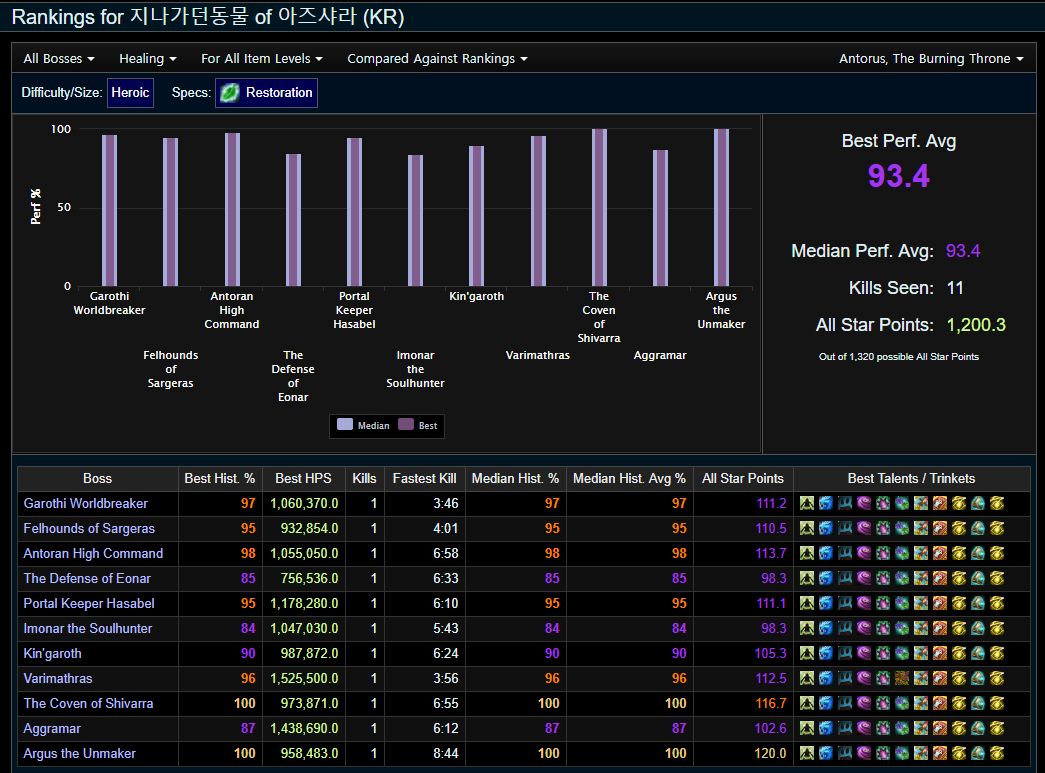The width and height of the screenshot is (1045, 773).
Task: Click purple-green flower talent icon in Argus the Unmaker row
Action: click(902, 753)
